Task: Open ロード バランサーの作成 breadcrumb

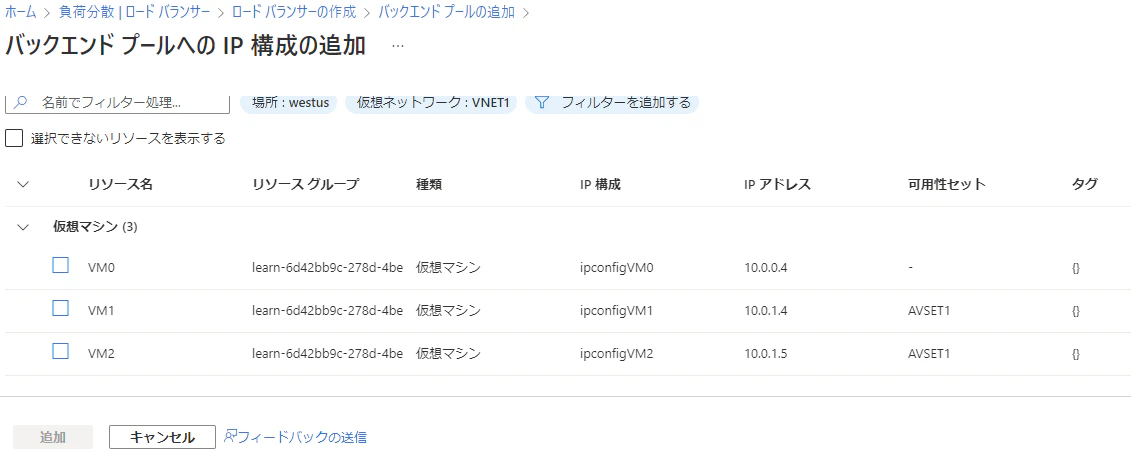Action: 294,12
